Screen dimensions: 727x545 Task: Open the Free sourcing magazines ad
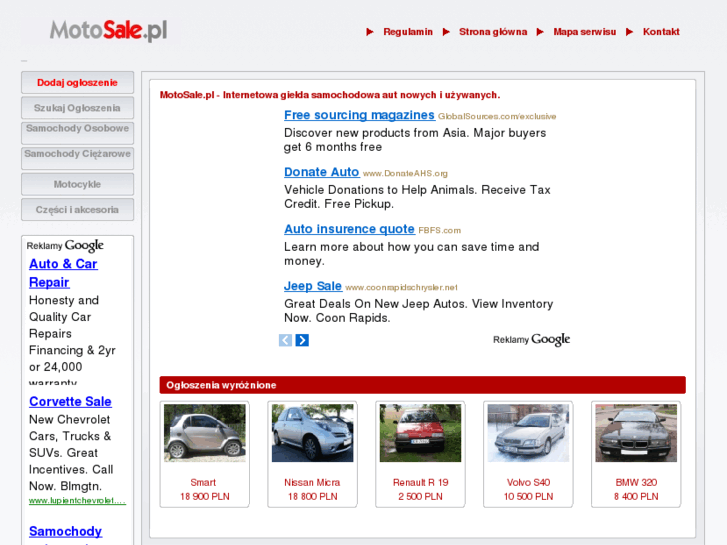pos(359,115)
